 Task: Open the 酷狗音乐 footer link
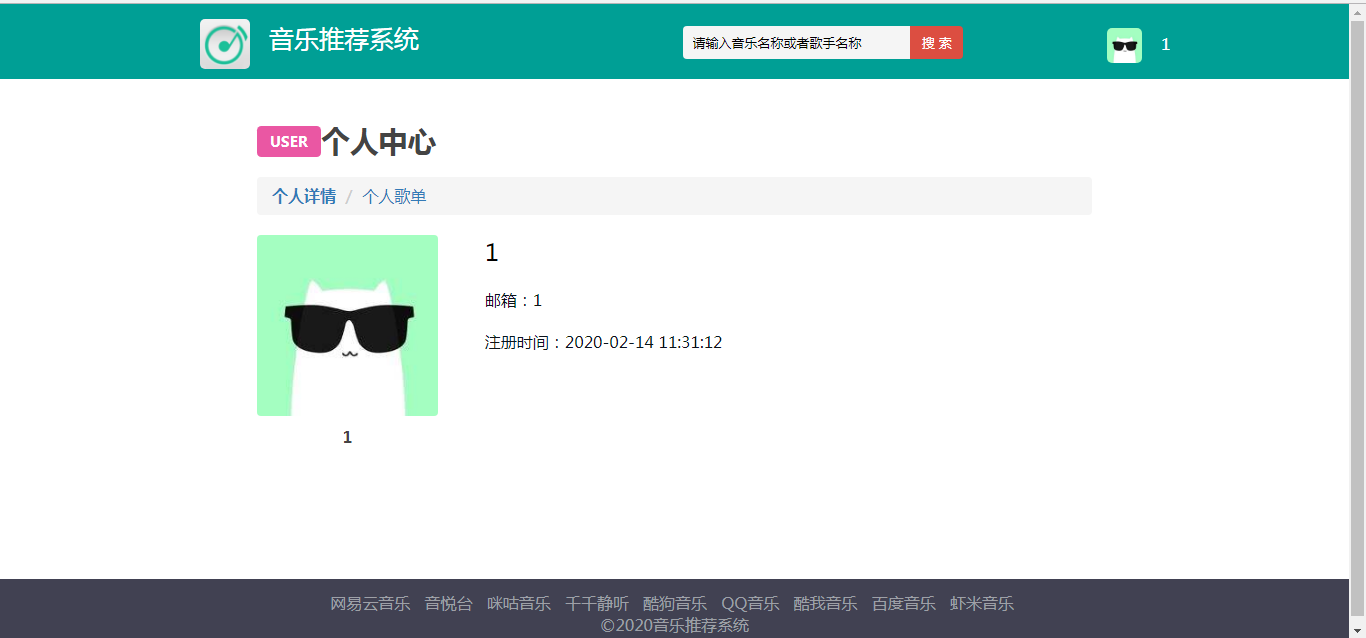tap(675, 604)
